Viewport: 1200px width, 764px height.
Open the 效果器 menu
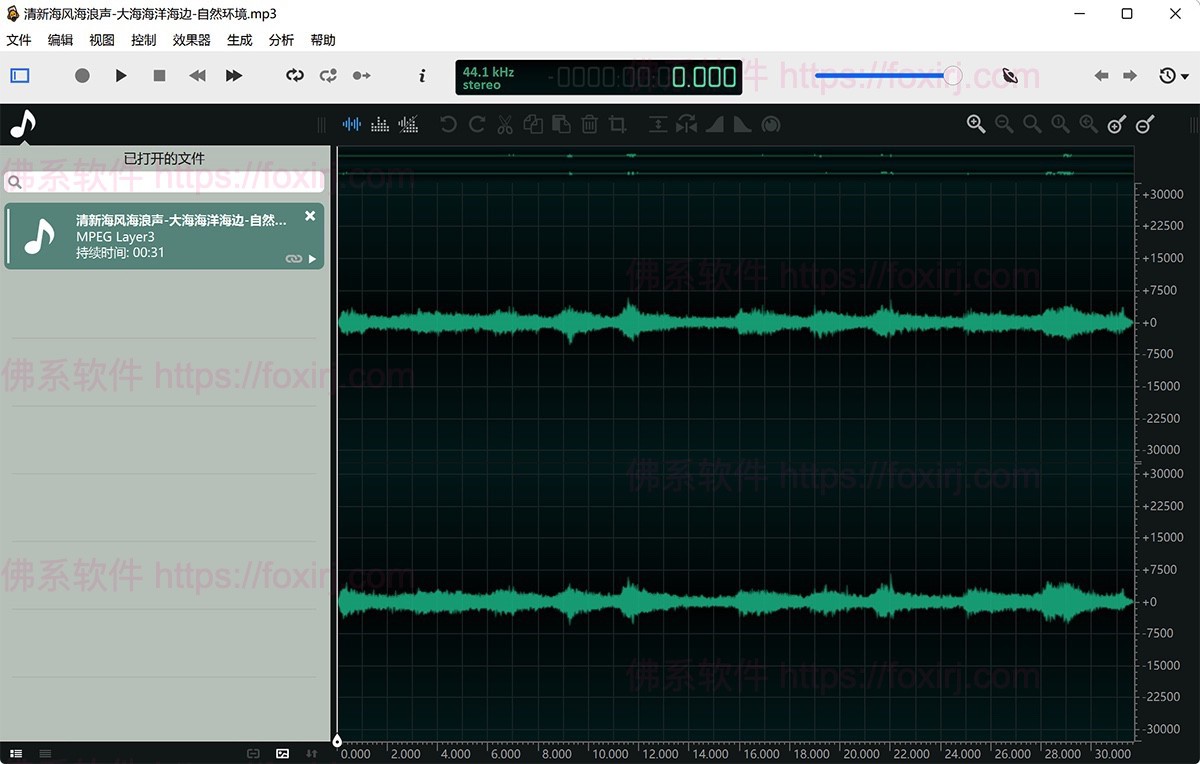(191, 40)
